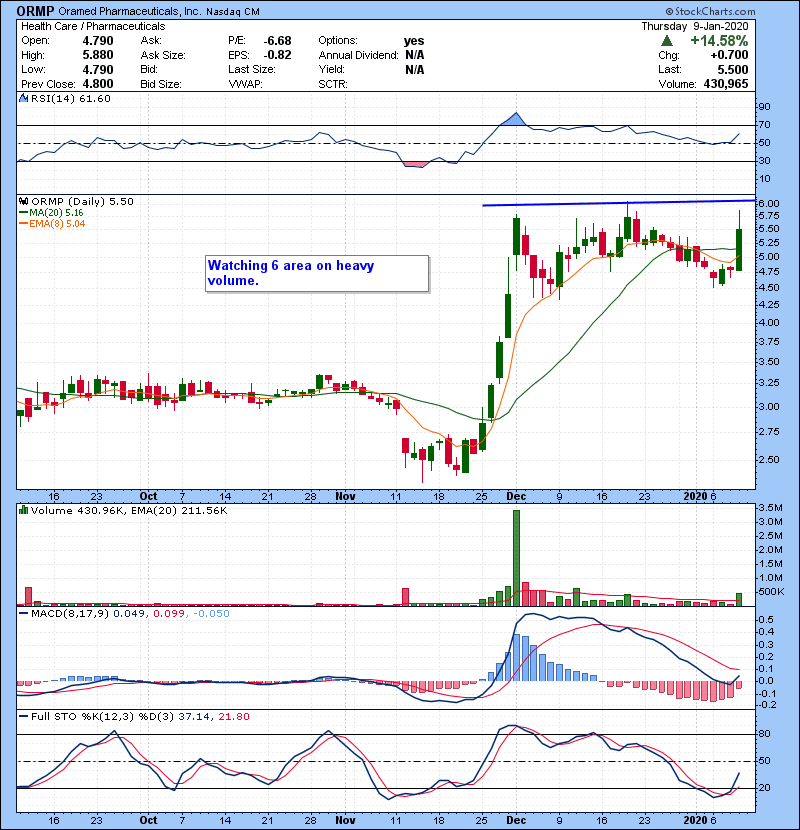Click the P/E value -6.68
This screenshot has height=830, width=800.
277,41
